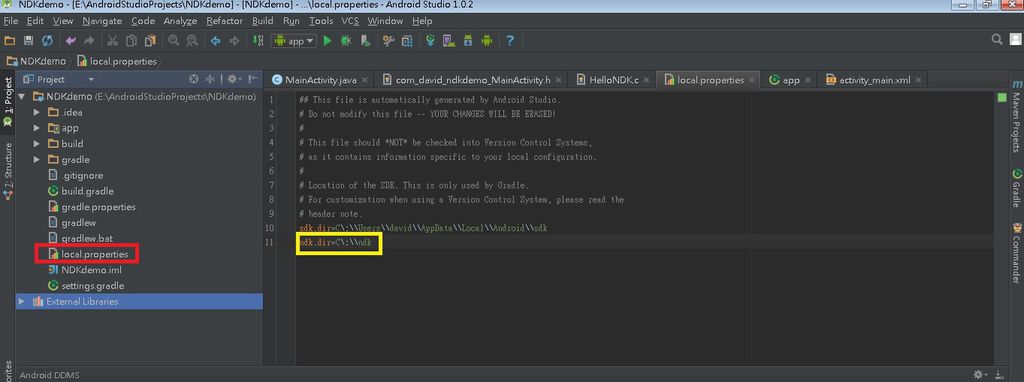
Task: Open the SDK Manager icon
Action: (468, 40)
